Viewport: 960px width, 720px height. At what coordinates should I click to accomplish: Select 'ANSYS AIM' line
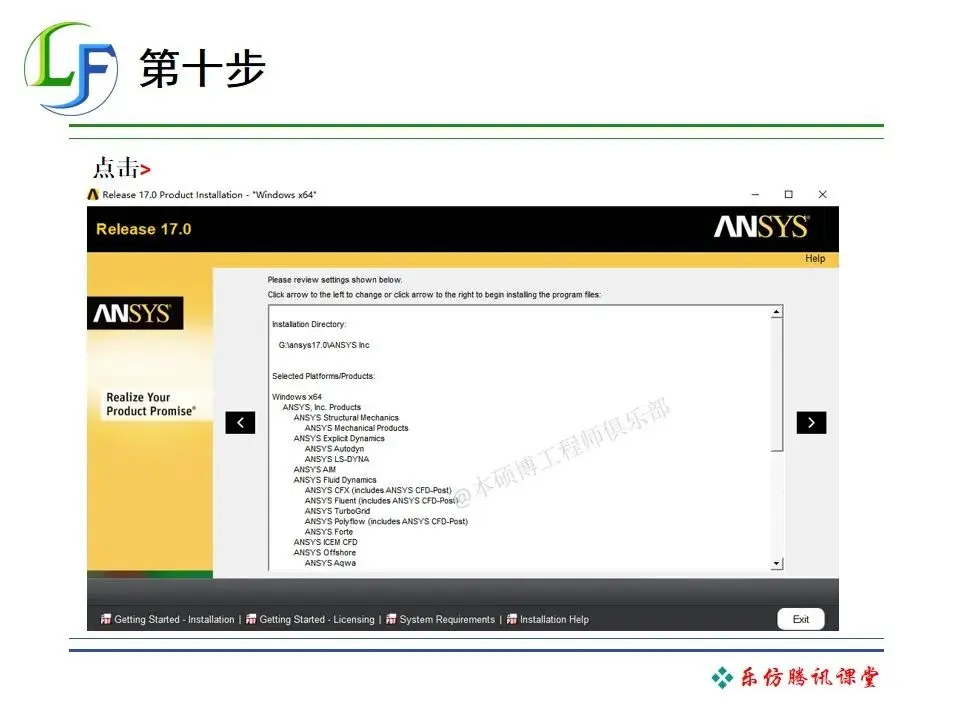click(315, 470)
